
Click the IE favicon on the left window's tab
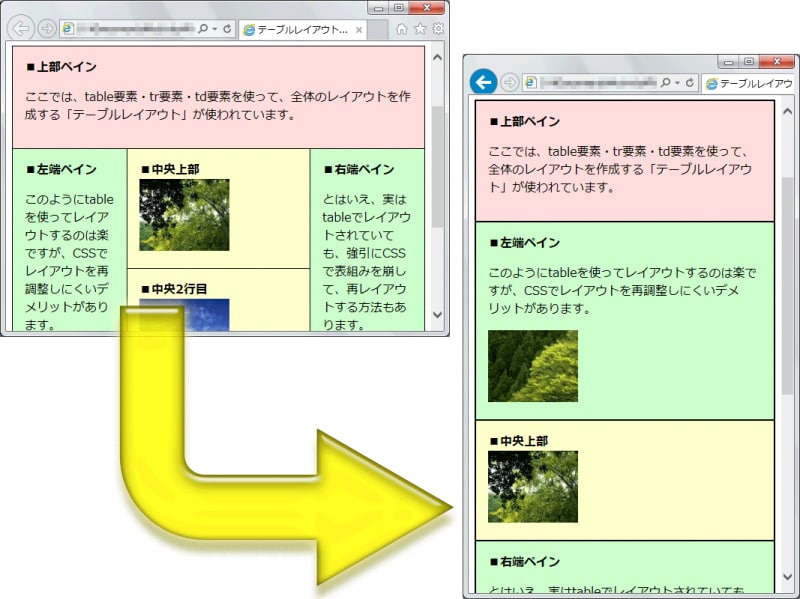coord(249,28)
